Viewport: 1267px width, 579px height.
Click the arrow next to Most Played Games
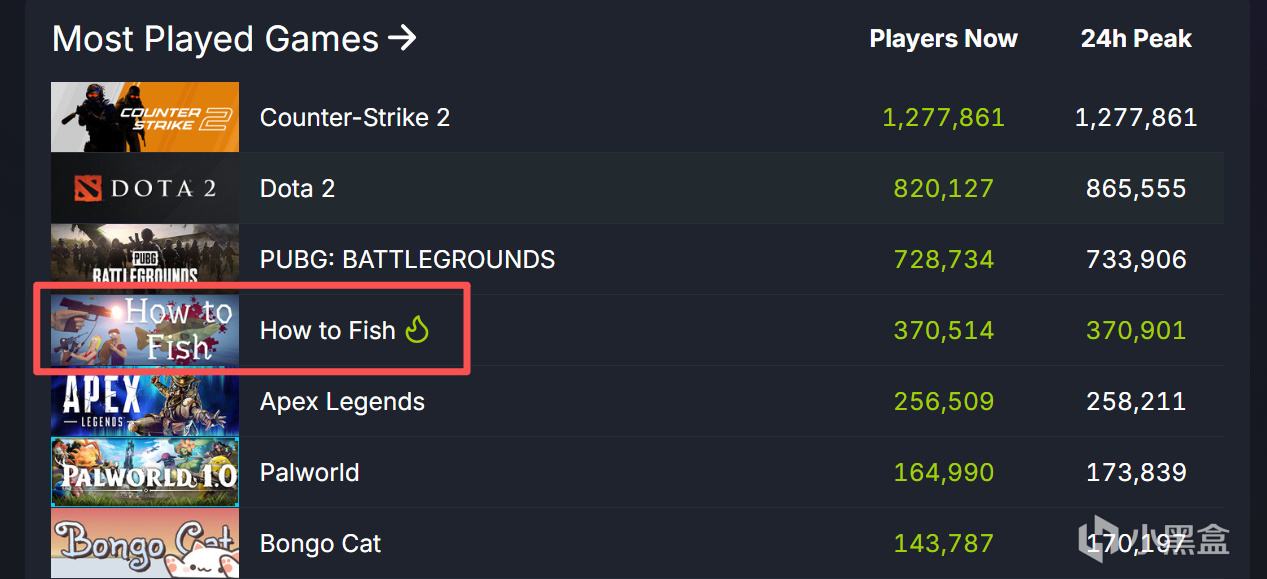[402, 39]
